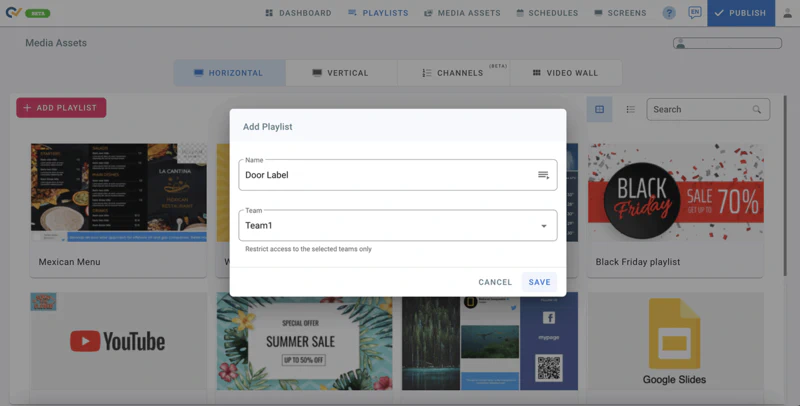Open the social media forest playlist thumbnail
The height and width of the screenshot is (406, 800).
(x=490, y=341)
